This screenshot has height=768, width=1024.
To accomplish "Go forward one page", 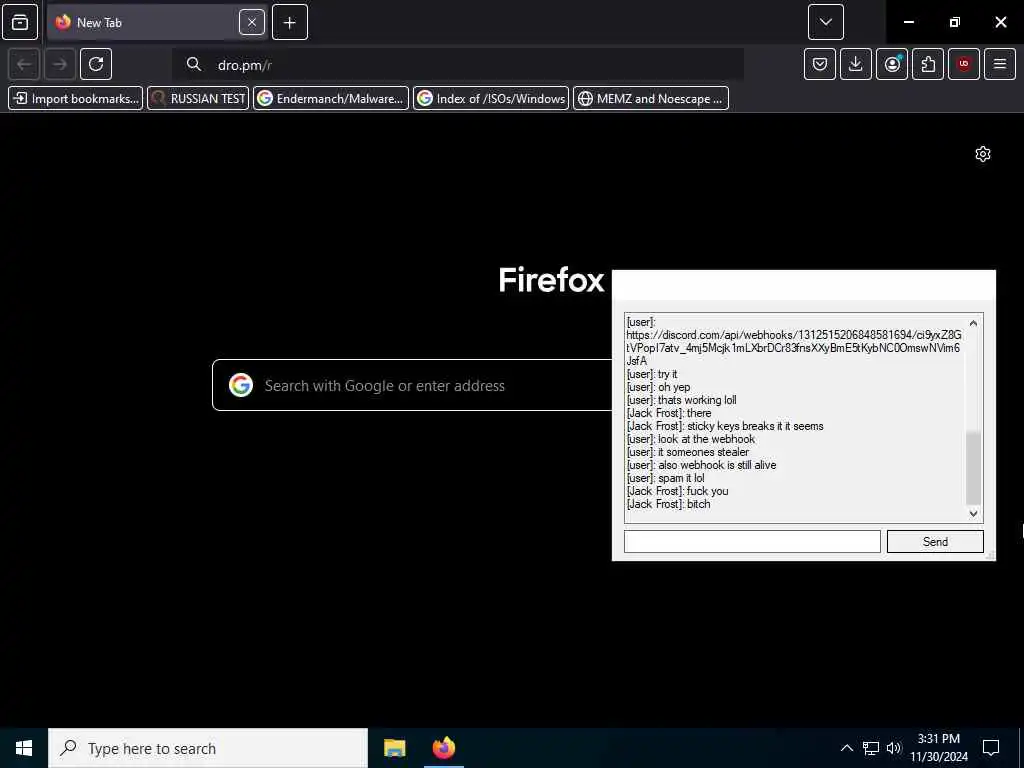I will click(60, 64).
